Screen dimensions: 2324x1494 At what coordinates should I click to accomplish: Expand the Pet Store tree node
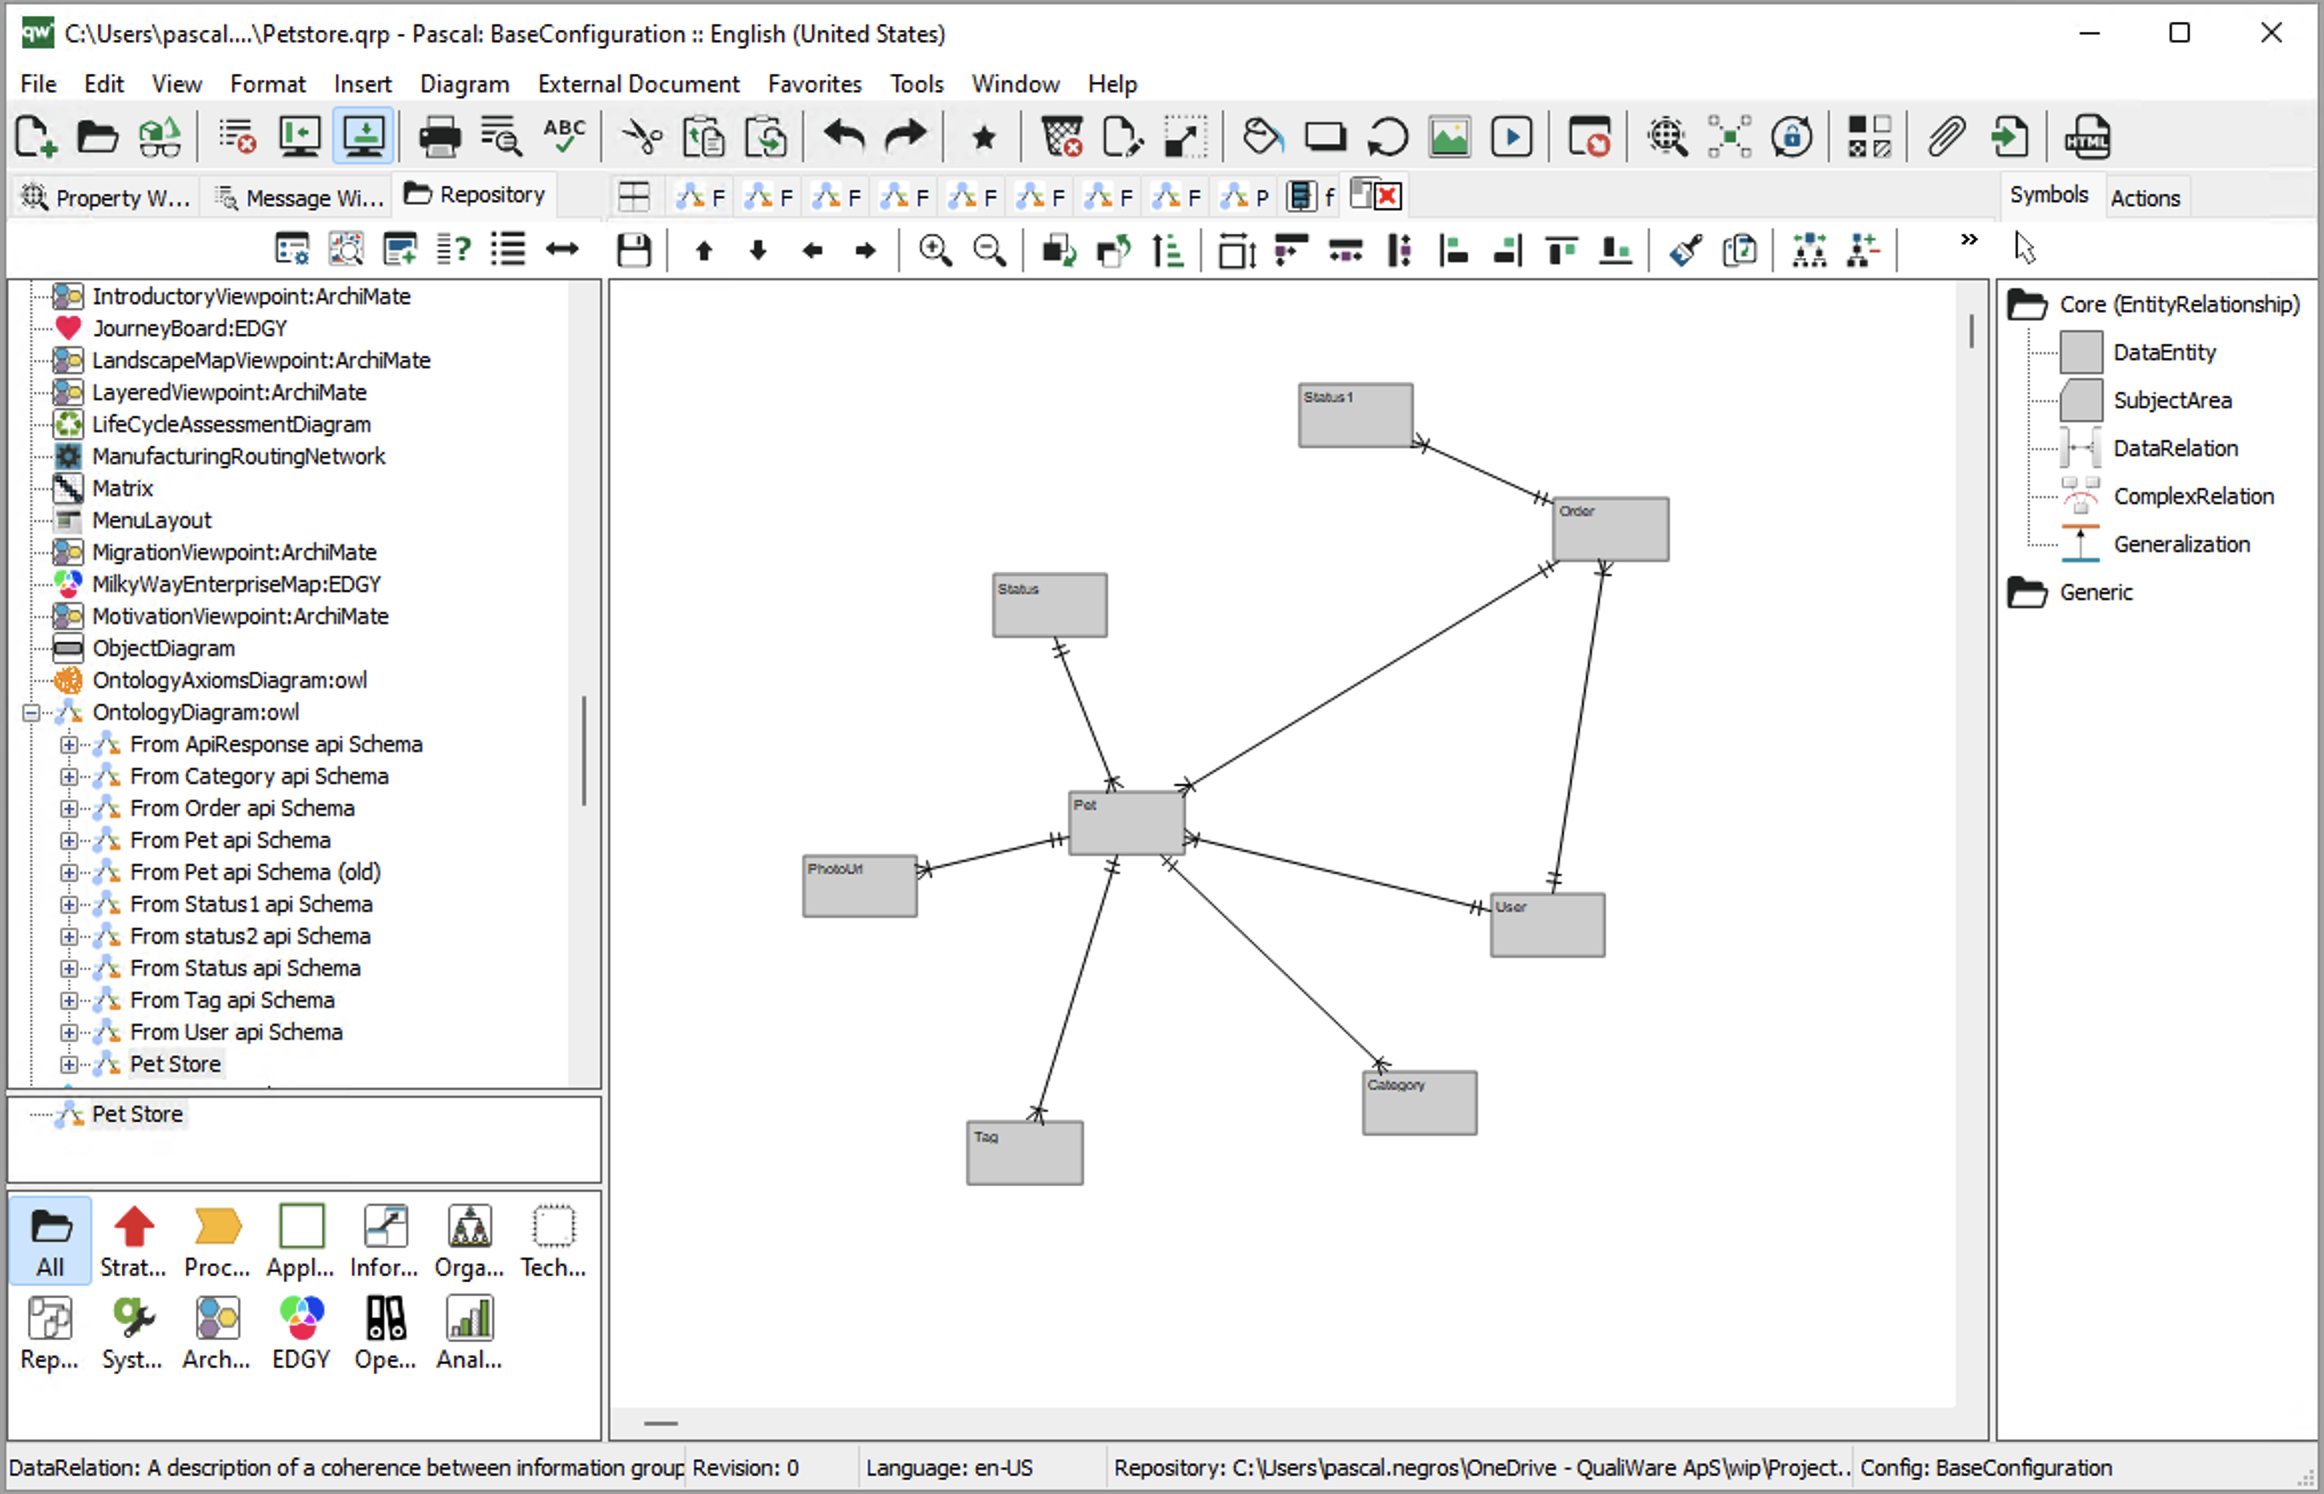click(68, 1064)
